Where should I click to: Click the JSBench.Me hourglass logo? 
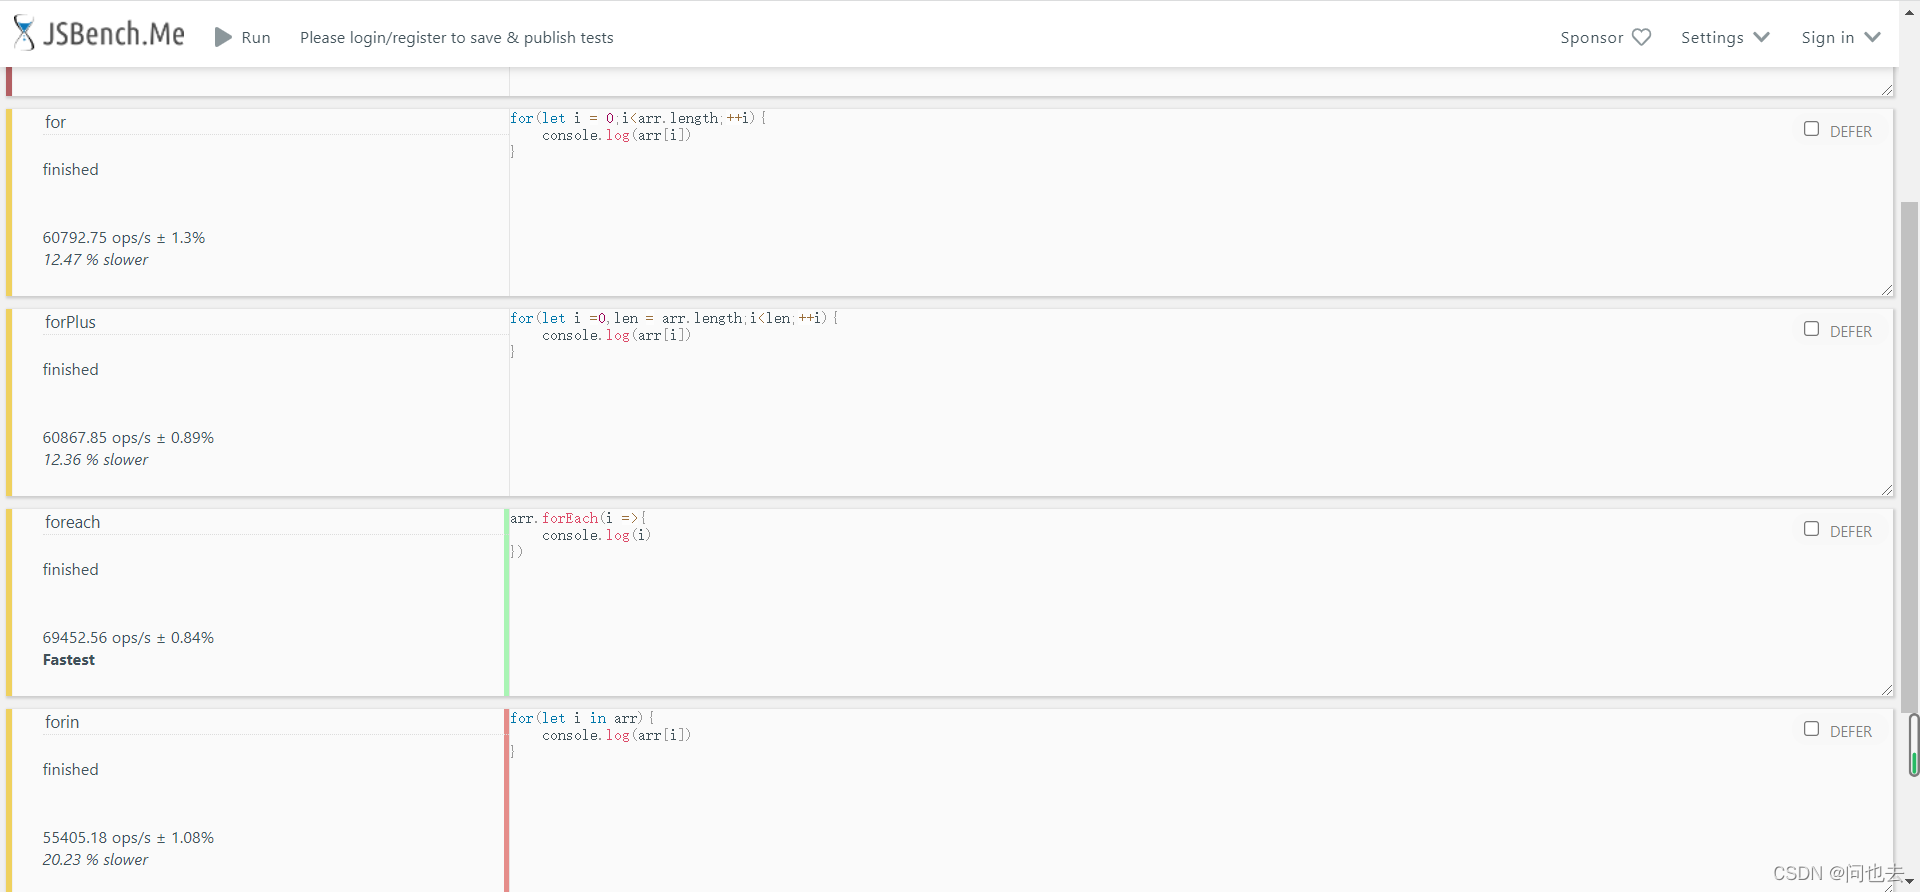point(24,33)
